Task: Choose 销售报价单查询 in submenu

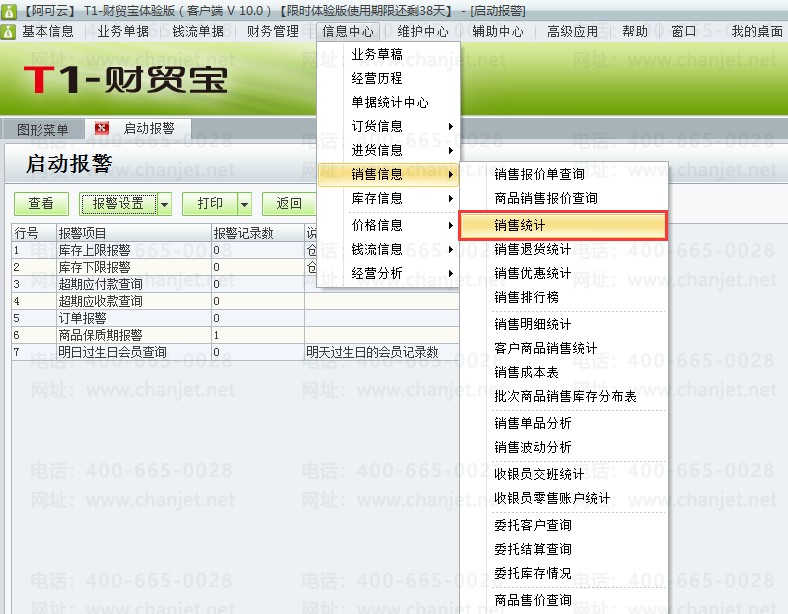Action: (x=563, y=174)
